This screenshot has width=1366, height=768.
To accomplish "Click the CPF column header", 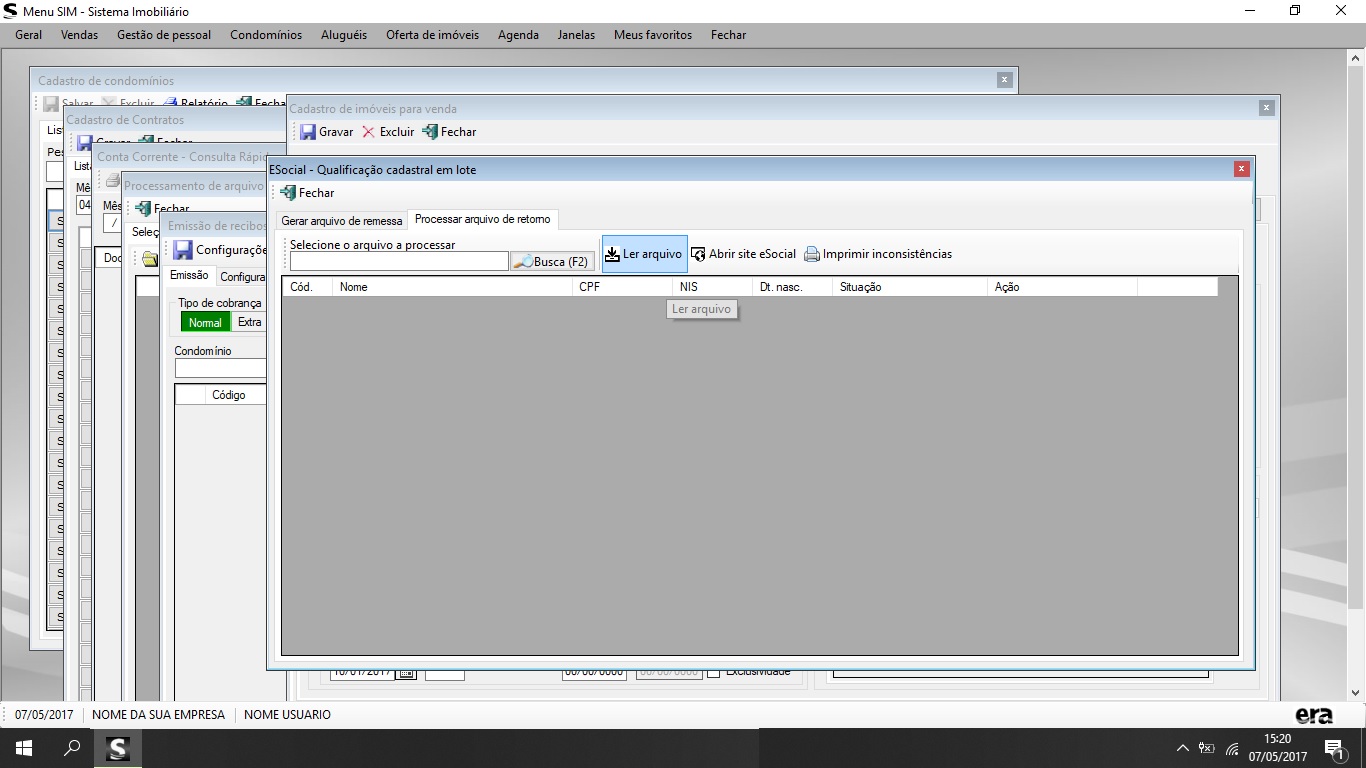I will 622,287.
